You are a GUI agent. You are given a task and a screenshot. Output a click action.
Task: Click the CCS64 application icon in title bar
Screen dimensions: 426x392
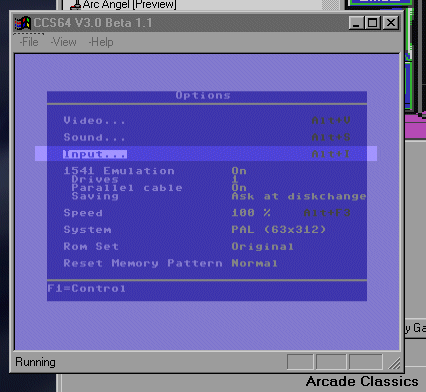[x=22, y=23]
